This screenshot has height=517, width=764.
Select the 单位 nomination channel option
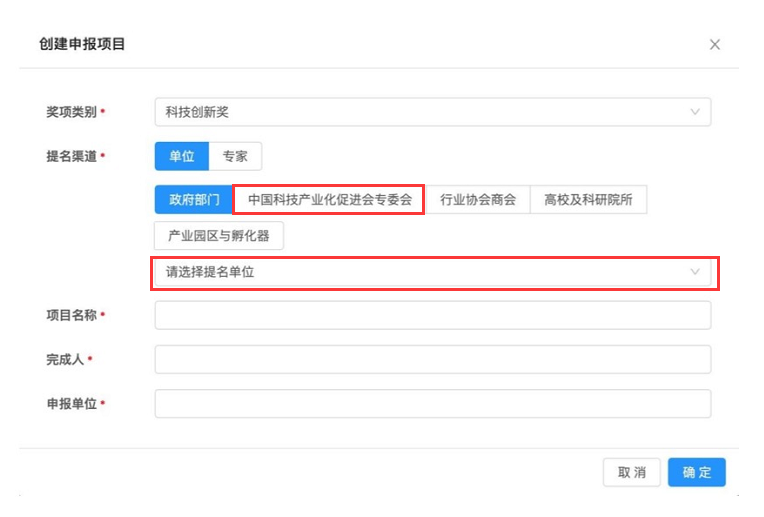pyautogui.click(x=181, y=156)
